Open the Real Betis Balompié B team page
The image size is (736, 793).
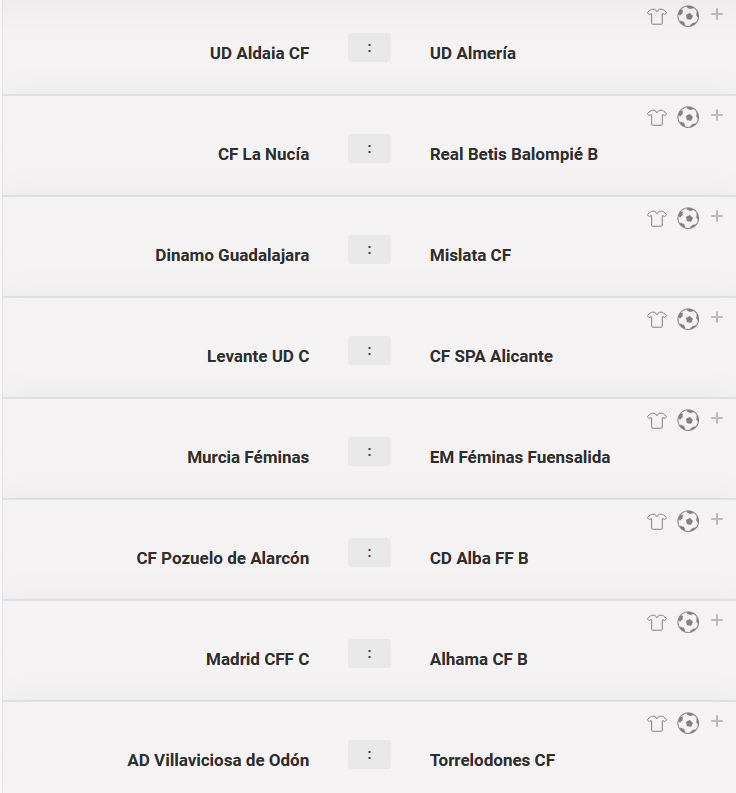click(x=514, y=155)
